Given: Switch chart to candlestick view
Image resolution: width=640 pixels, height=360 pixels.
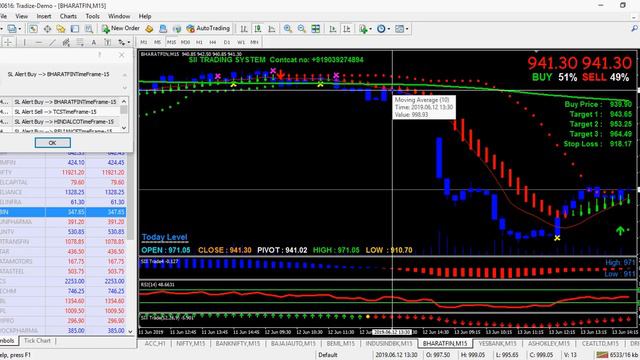Looking at the screenshot, I should (258, 29).
